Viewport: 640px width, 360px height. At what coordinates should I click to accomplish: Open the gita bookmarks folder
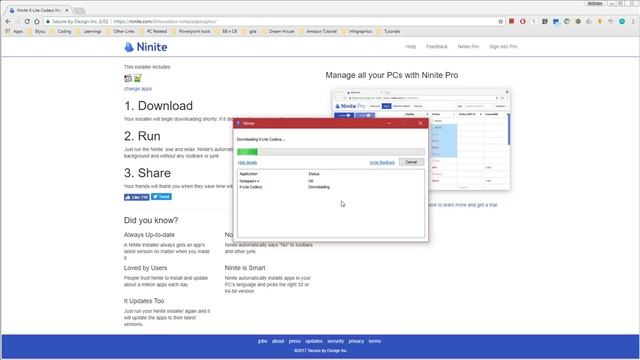coord(249,31)
